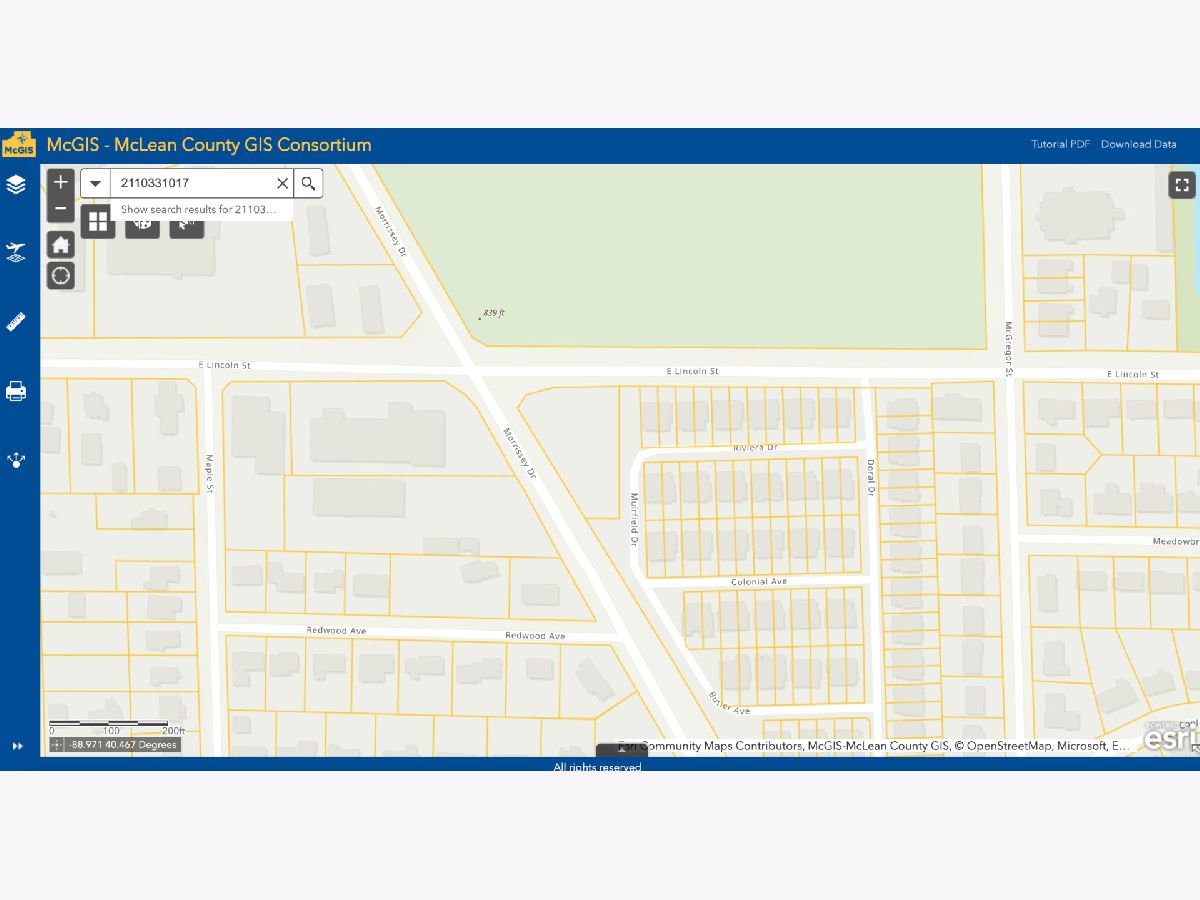Zoom in on the map
The width and height of the screenshot is (1200, 900).
click(61, 182)
